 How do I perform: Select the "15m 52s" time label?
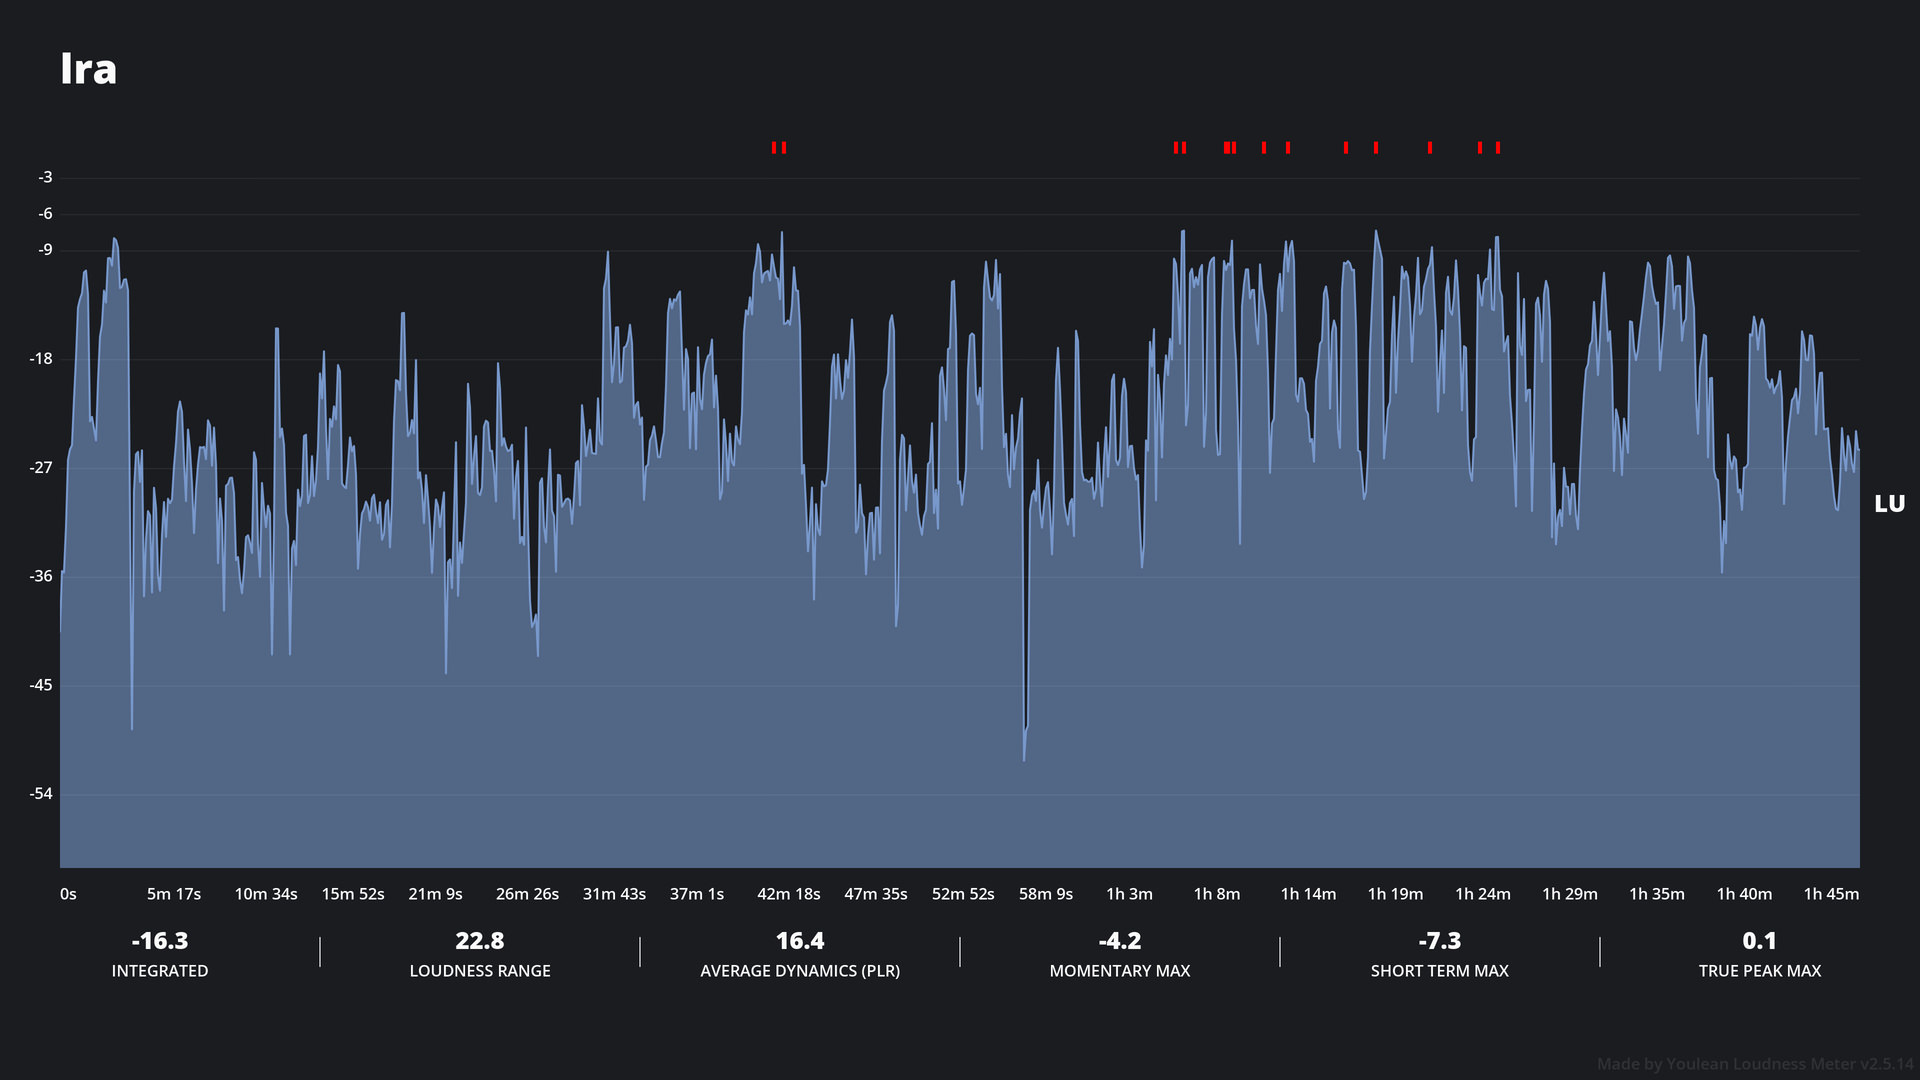pyautogui.click(x=353, y=894)
